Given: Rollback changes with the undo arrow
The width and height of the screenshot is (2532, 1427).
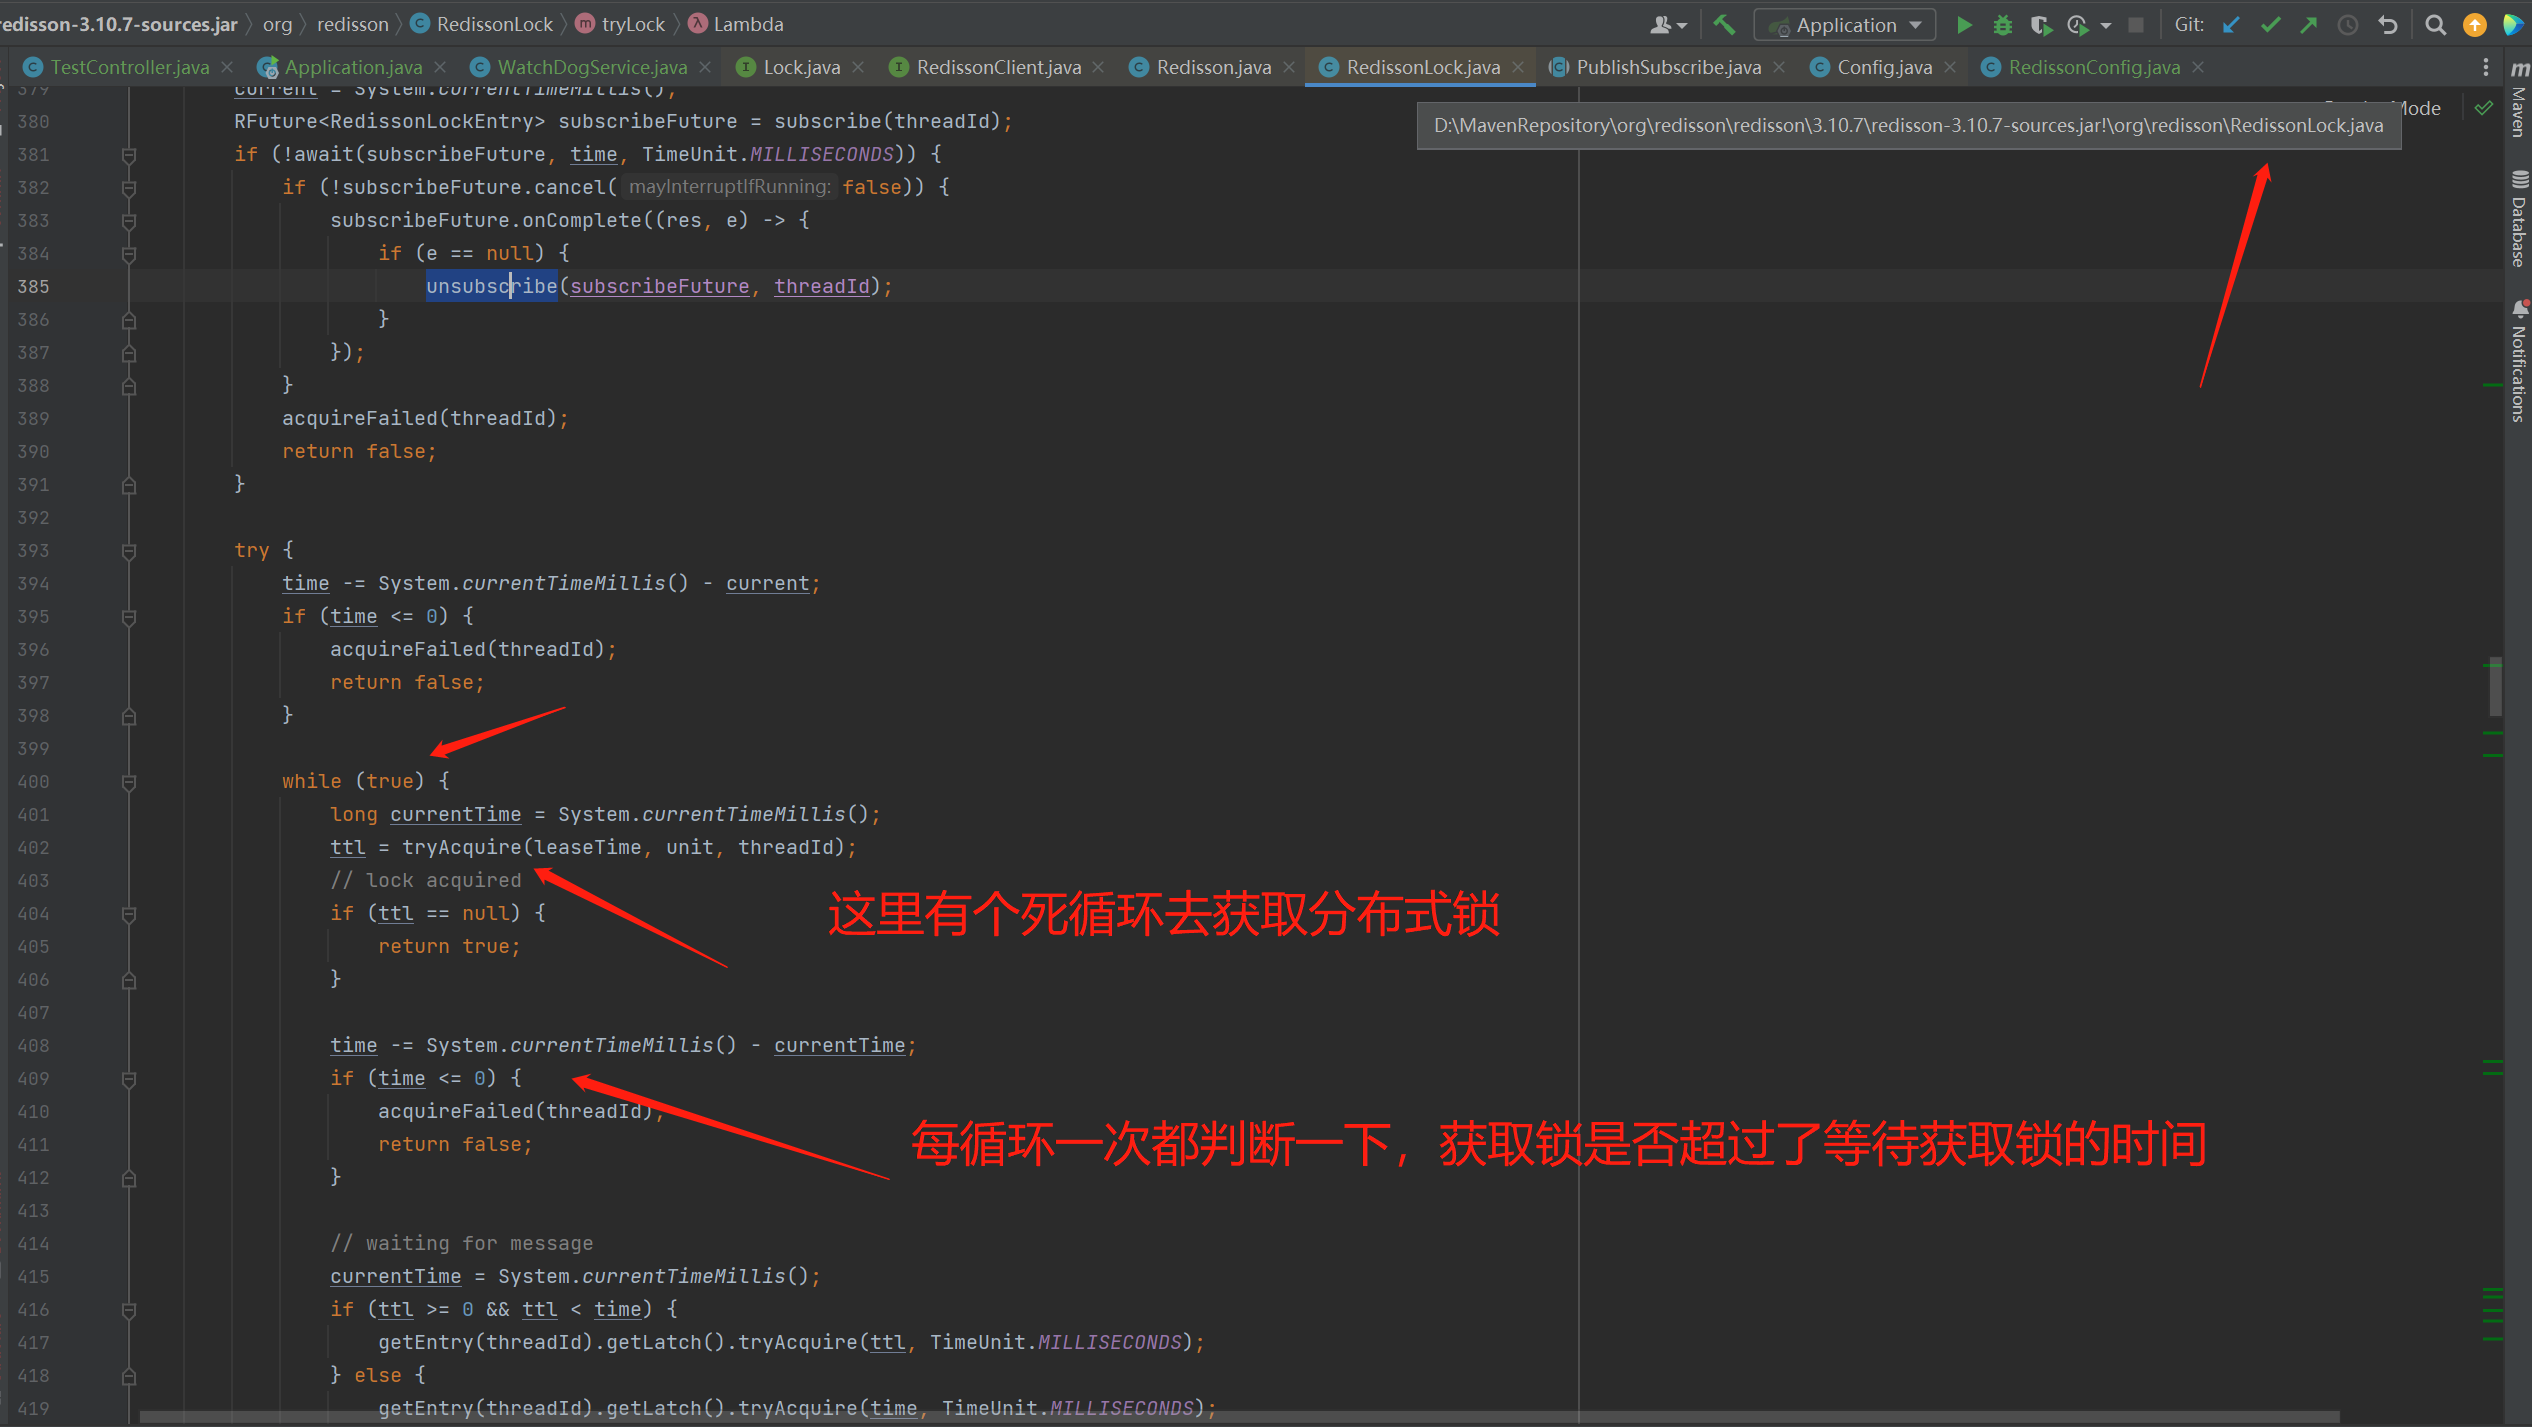Looking at the screenshot, I should point(2388,25).
